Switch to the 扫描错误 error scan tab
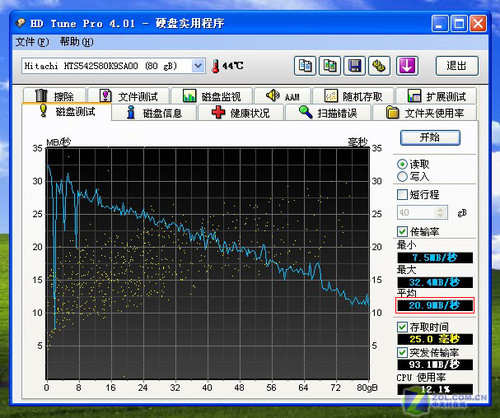Image resolution: width=500 pixels, height=418 pixels. (328, 113)
